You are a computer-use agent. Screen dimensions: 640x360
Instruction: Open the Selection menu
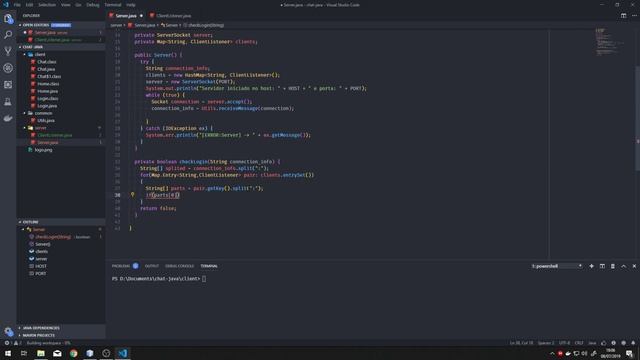coord(47,5)
